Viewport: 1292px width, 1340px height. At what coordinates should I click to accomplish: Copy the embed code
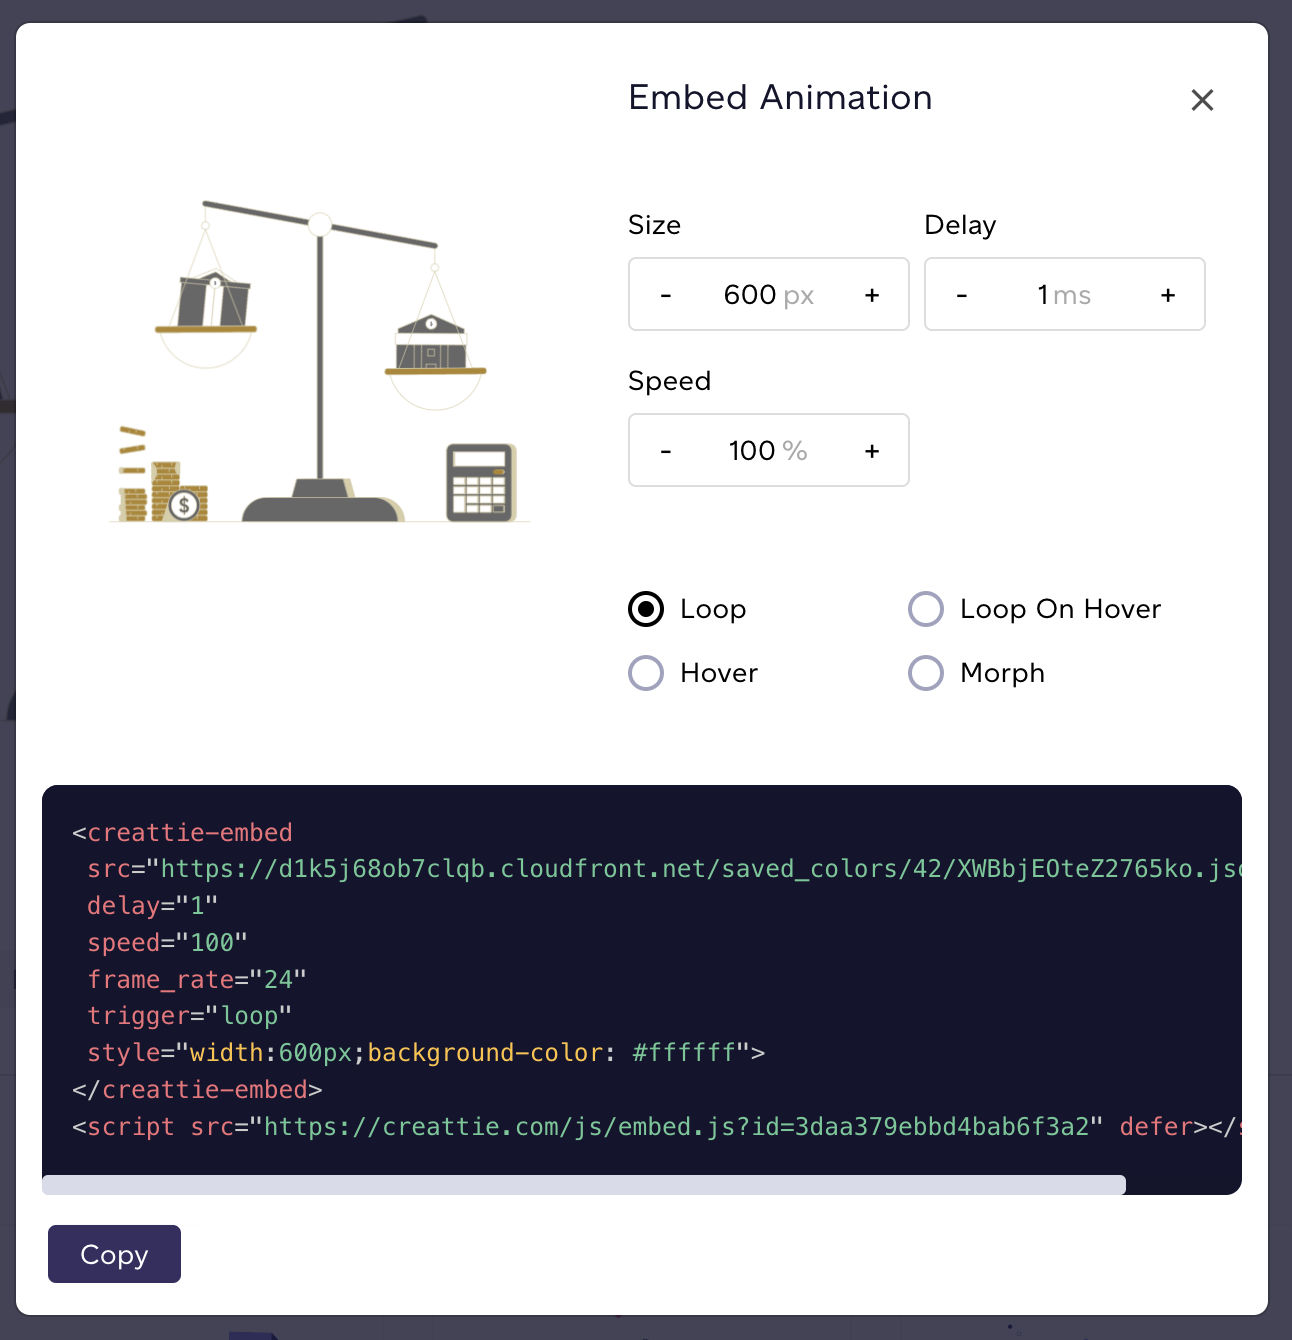(113, 1254)
